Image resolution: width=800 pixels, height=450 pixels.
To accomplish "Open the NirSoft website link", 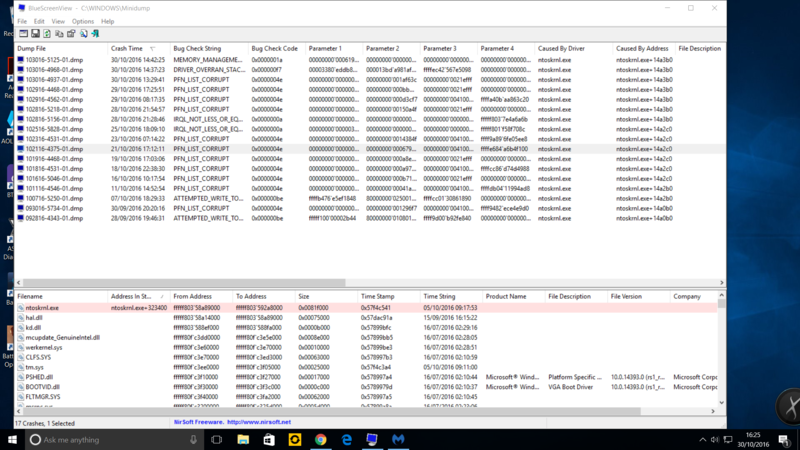I will click(259, 422).
